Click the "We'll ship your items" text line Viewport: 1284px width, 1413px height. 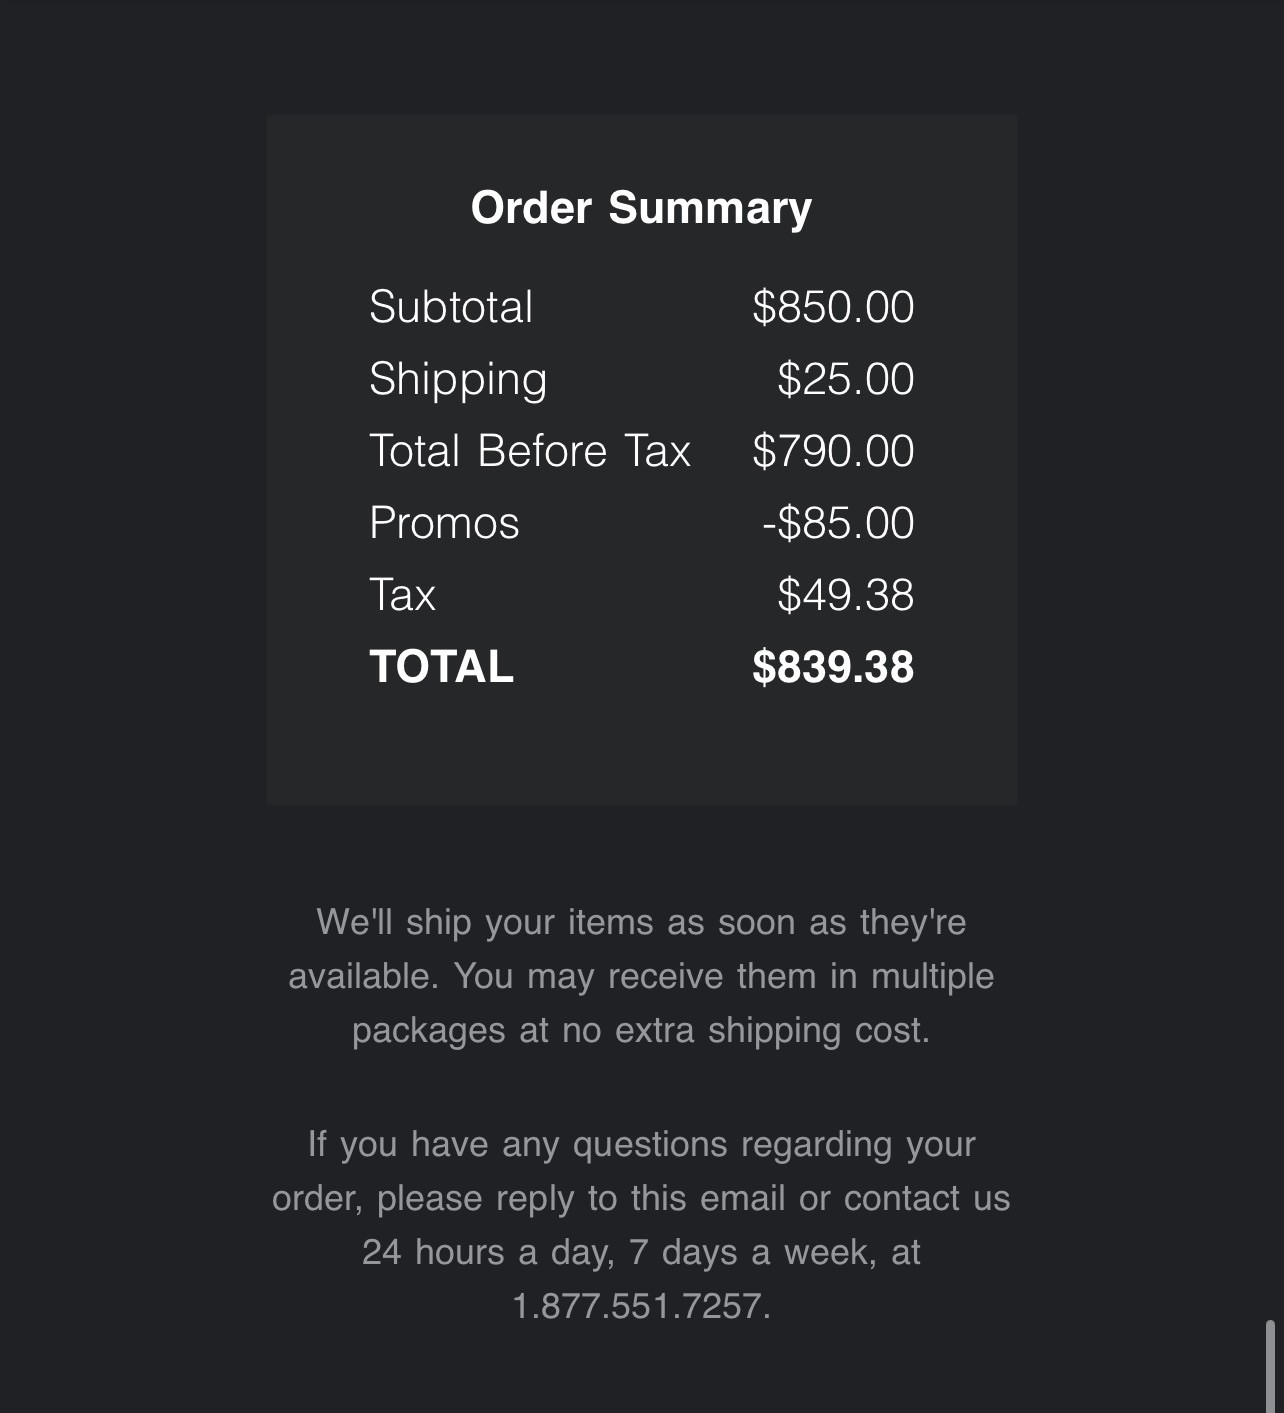click(641, 922)
